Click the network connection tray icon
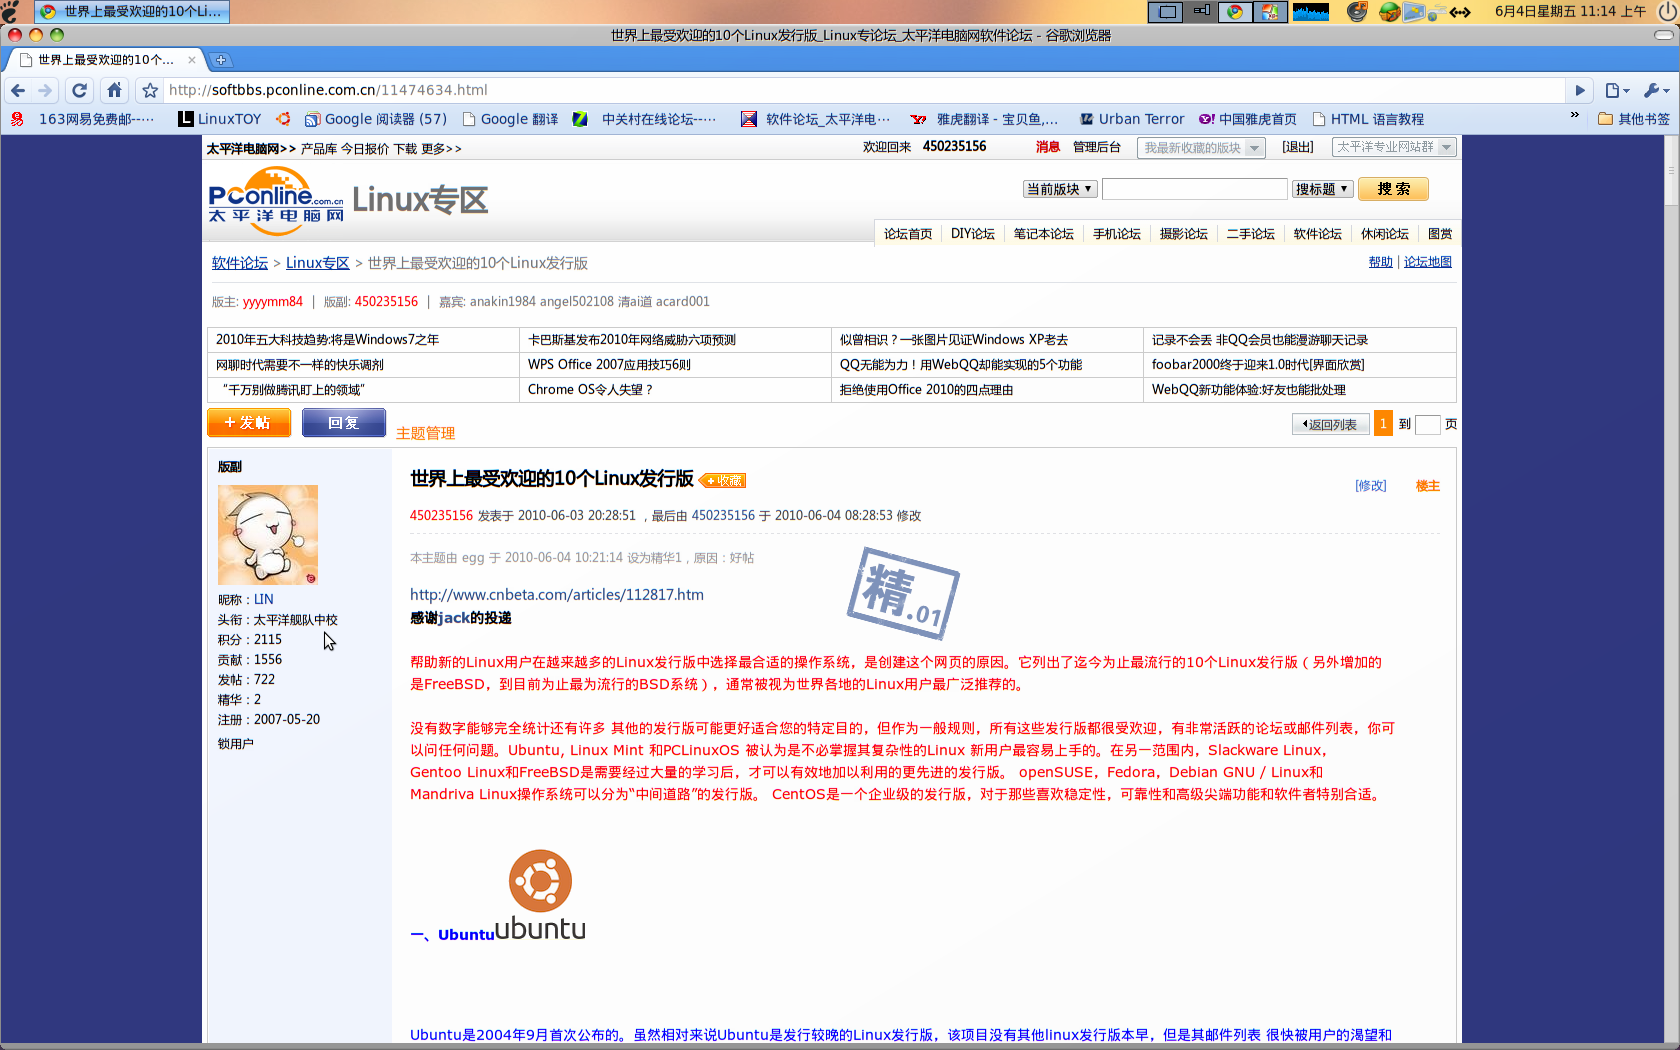 1460,12
